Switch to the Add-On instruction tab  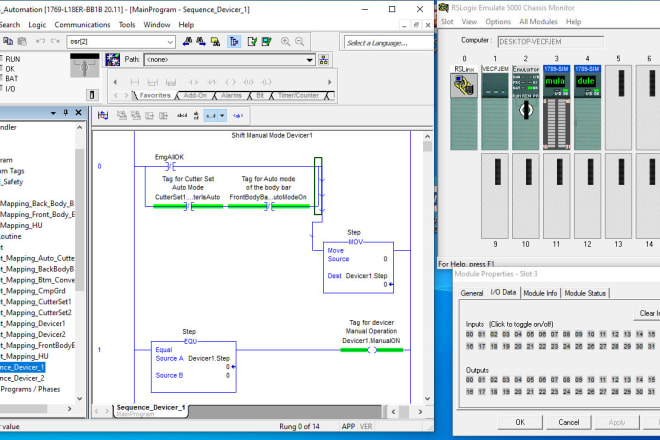tap(195, 96)
